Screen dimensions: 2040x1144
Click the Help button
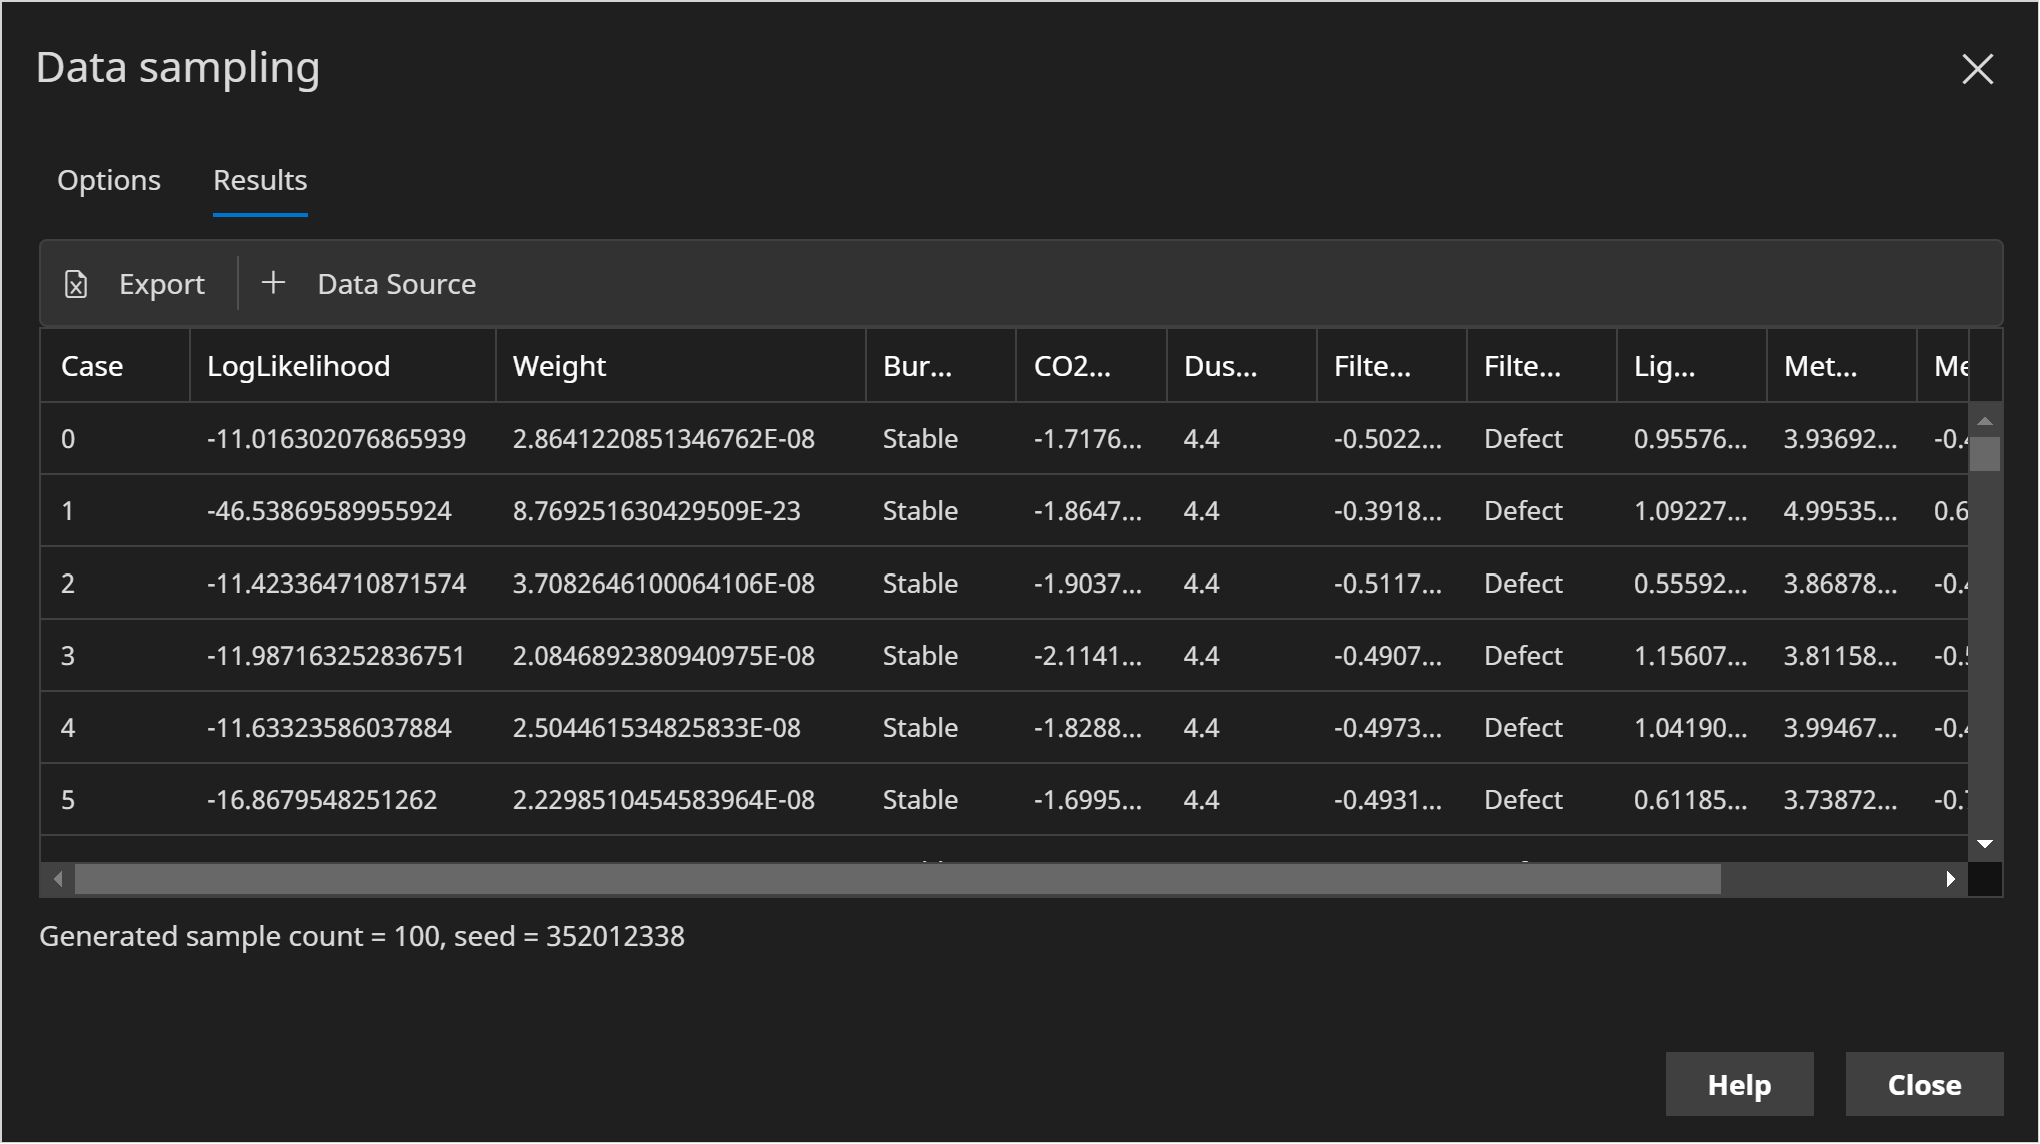pyautogui.click(x=1739, y=1084)
